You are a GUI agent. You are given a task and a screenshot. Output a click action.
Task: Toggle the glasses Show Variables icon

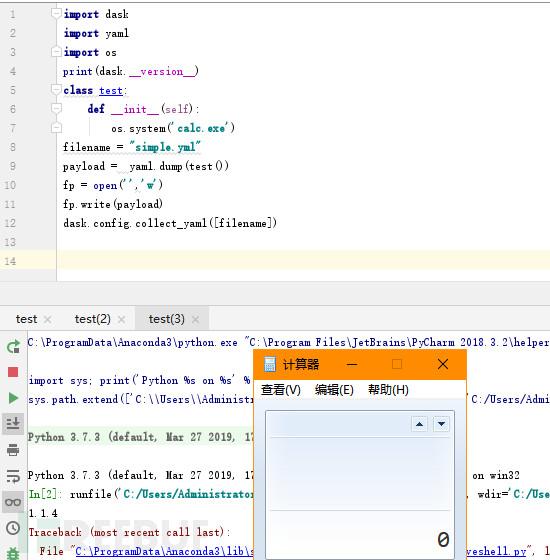(13, 502)
